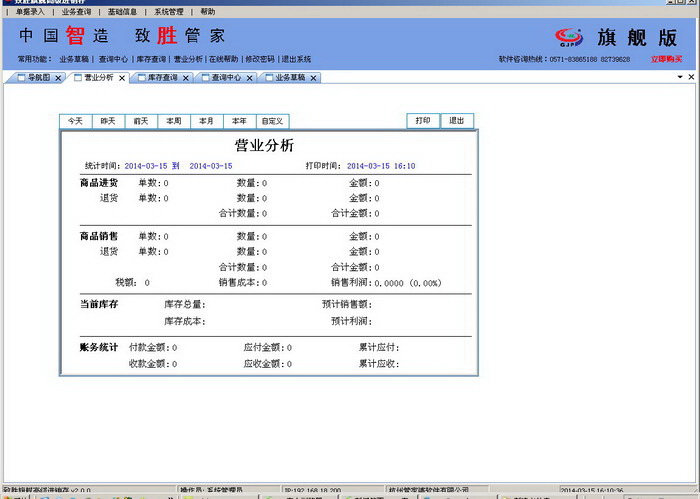The image size is (700, 499).
Task: Open the 业务查询 menu
Action: pyautogui.click(x=76, y=12)
